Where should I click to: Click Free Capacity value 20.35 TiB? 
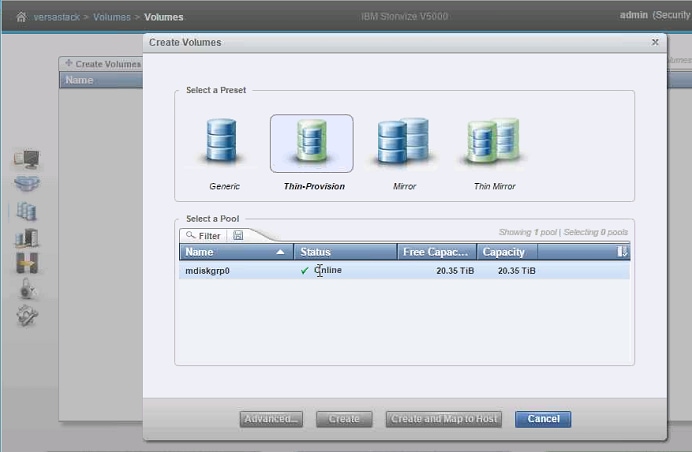455,271
